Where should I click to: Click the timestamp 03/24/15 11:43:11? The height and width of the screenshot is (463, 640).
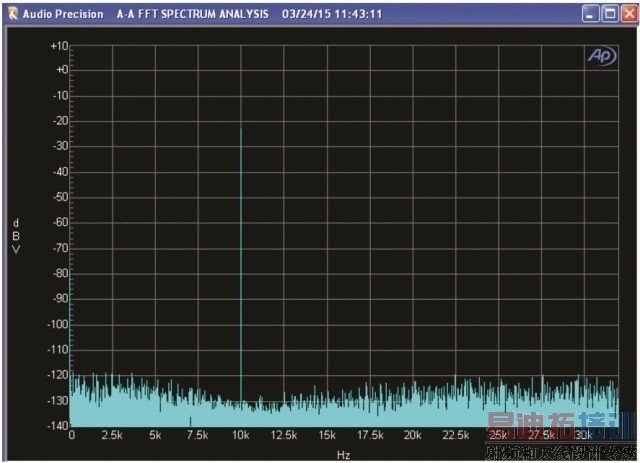tap(332, 14)
